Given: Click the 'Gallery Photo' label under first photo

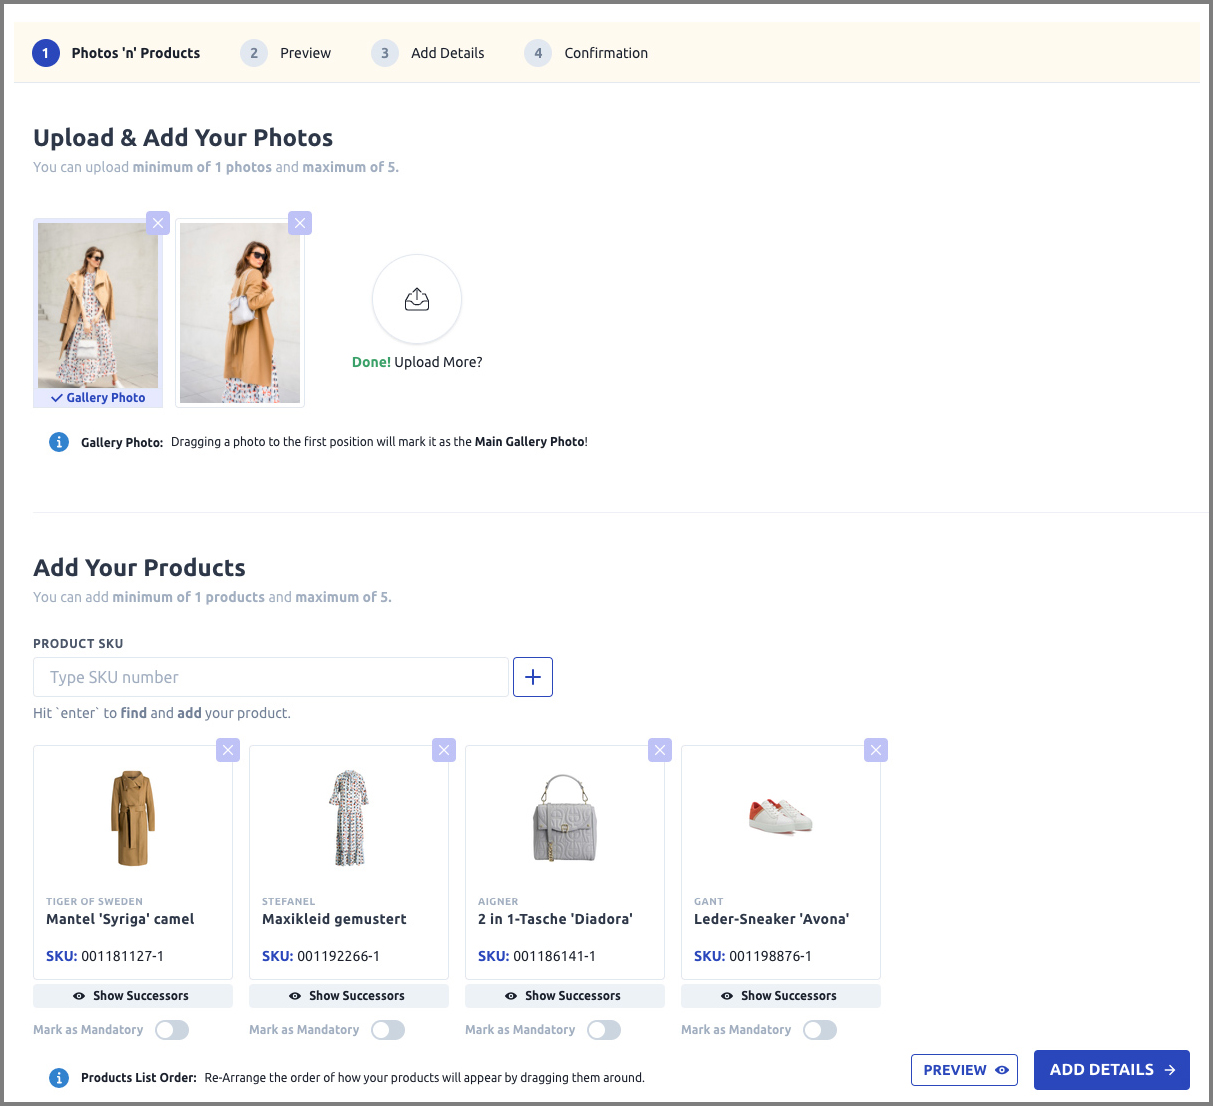Looking at the screenshot, I should 98,398.
